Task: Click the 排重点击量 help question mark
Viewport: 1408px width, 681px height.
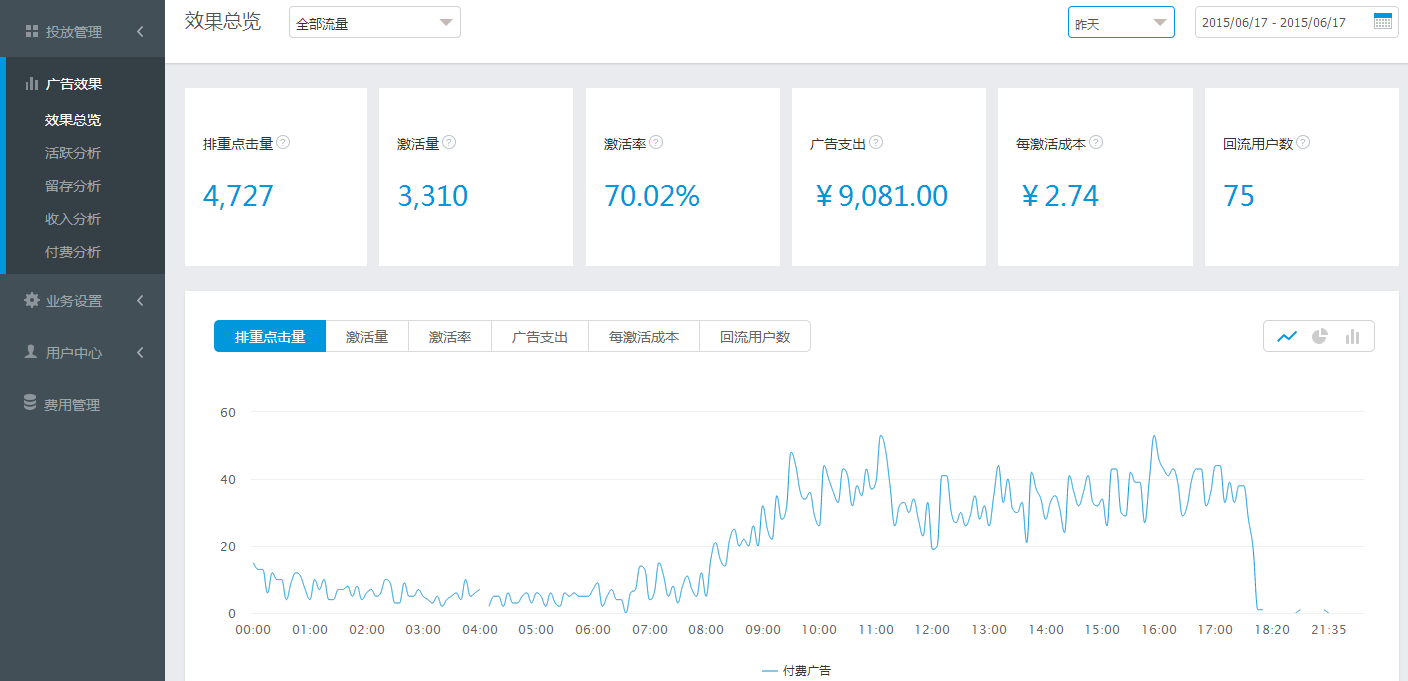Action: point(283,142)
